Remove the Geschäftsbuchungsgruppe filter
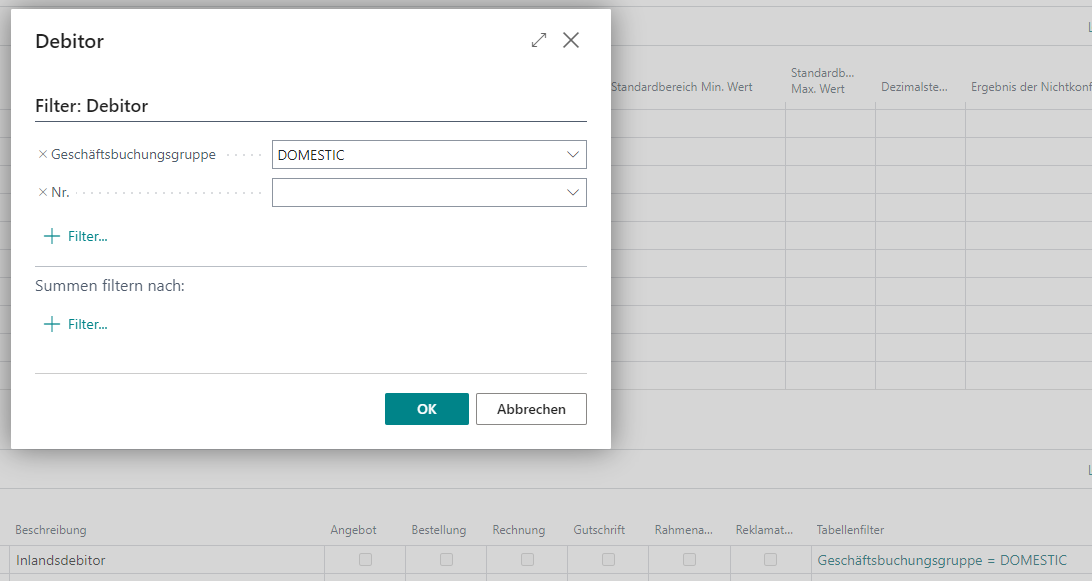1092x581 pixels. tap(42, 155)
